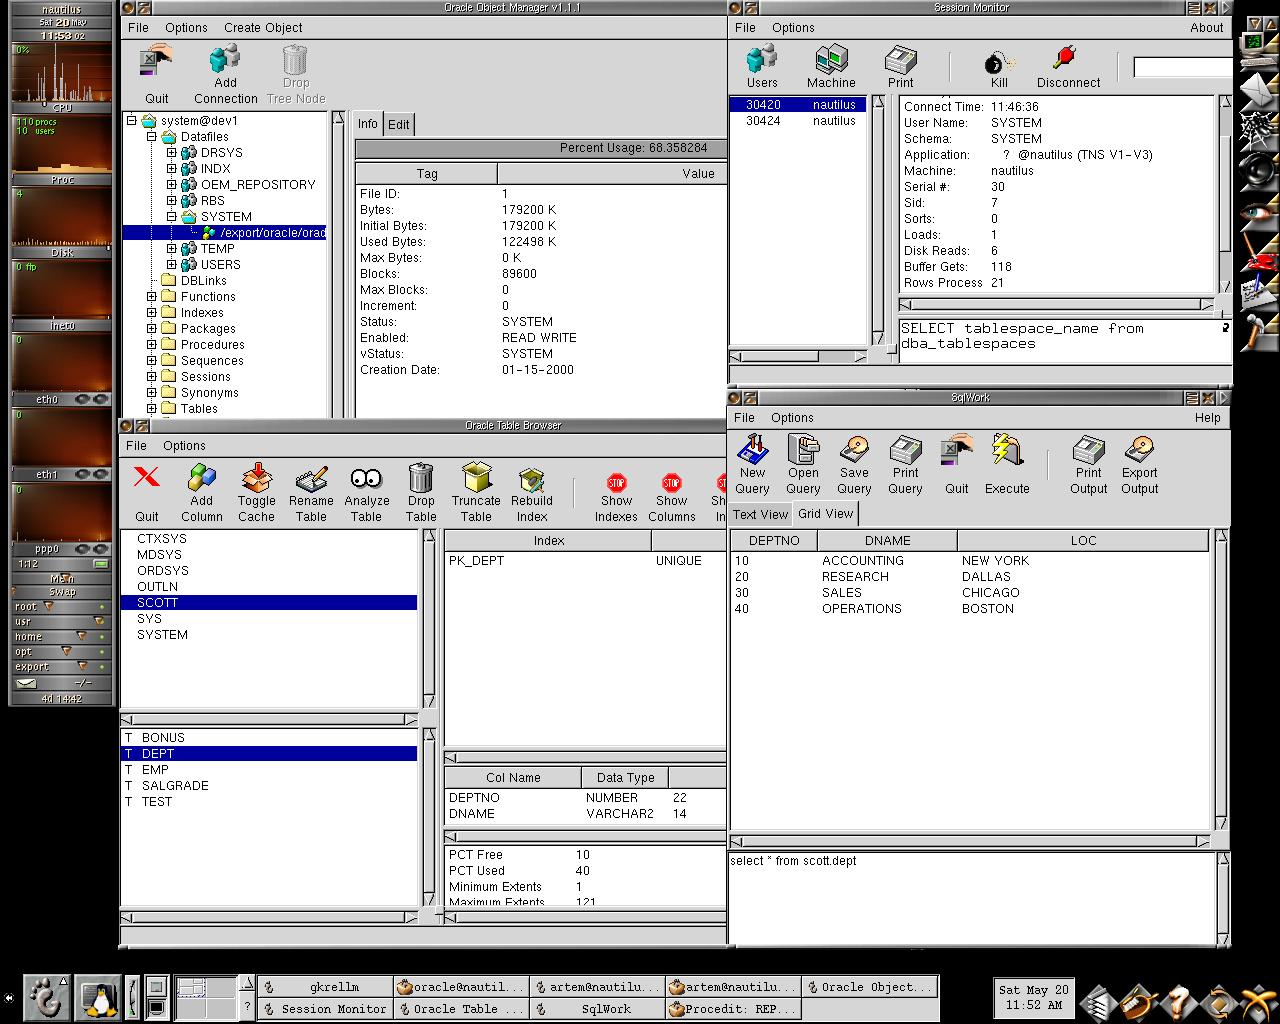Expand the DRSYS datafile node
The height and width of the screenshot is (1024, 1280).
coord(171,153)
